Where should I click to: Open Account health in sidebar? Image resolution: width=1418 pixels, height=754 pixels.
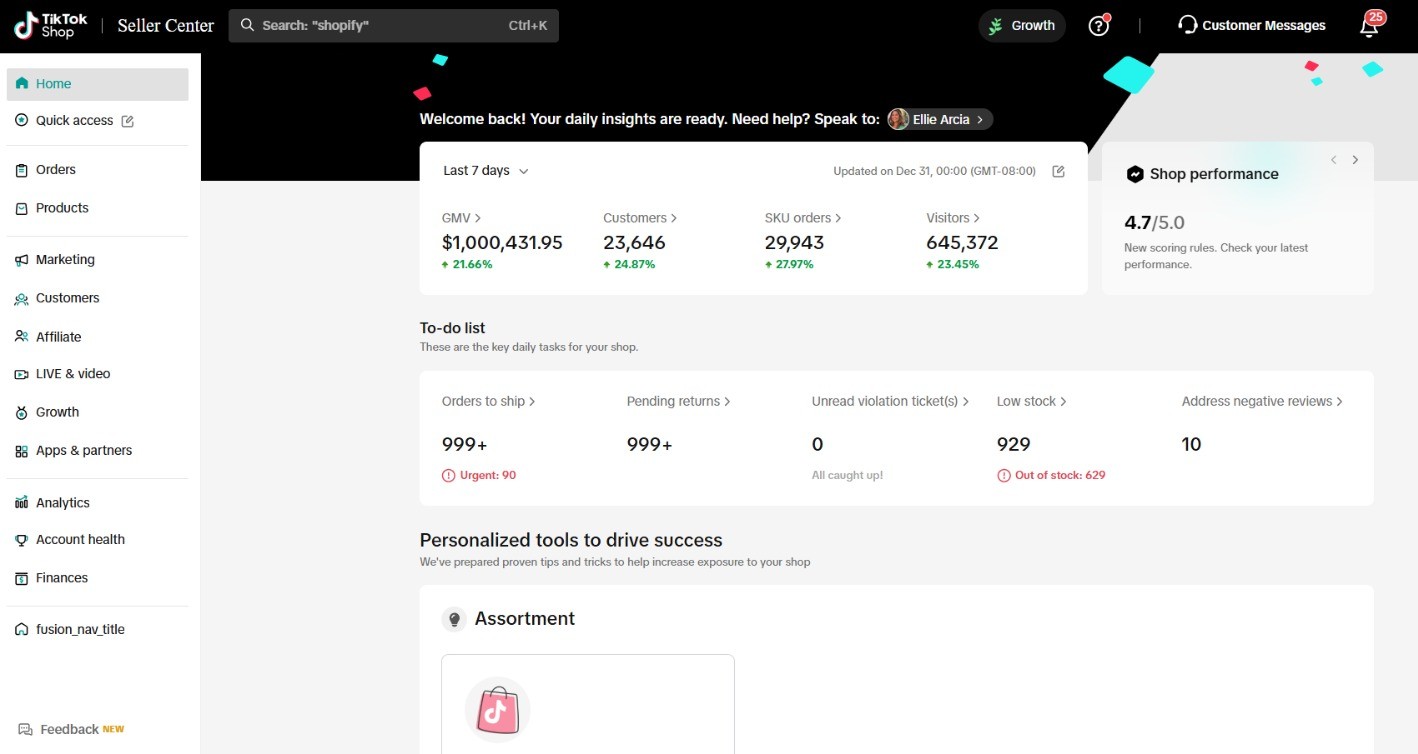point(80,540)
